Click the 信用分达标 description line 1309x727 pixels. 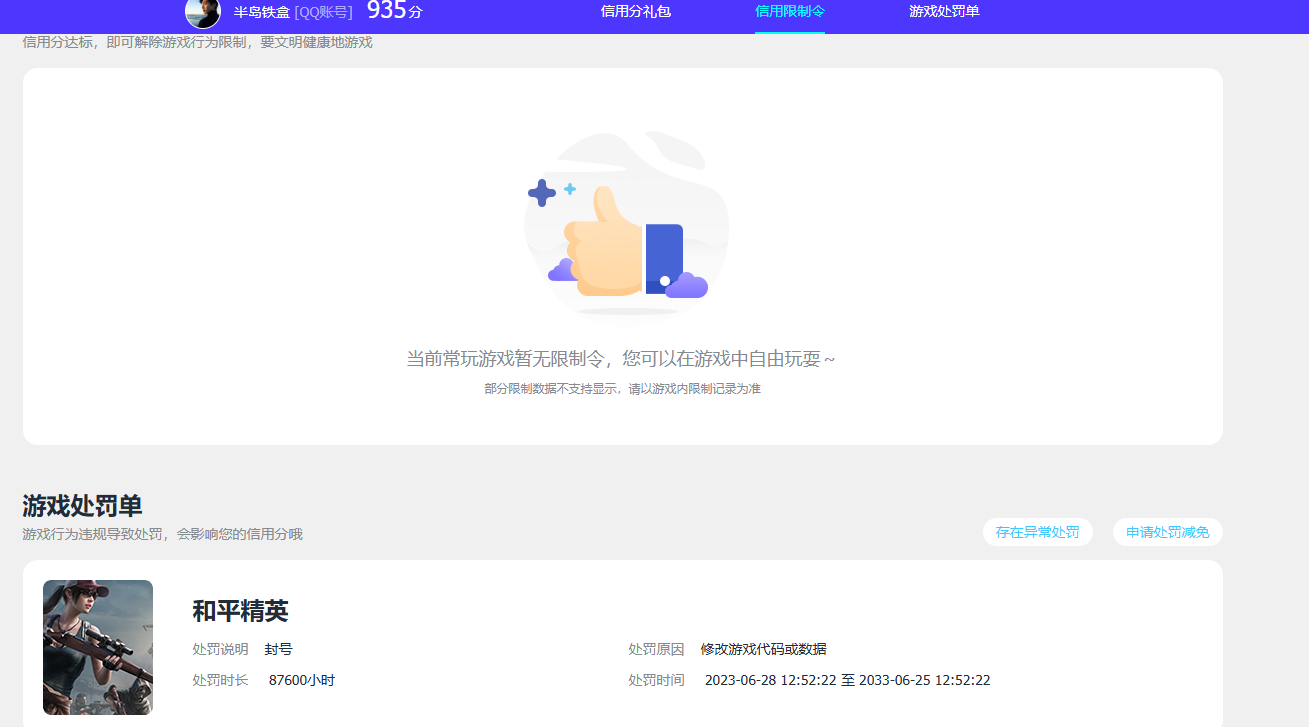[197, 43]
